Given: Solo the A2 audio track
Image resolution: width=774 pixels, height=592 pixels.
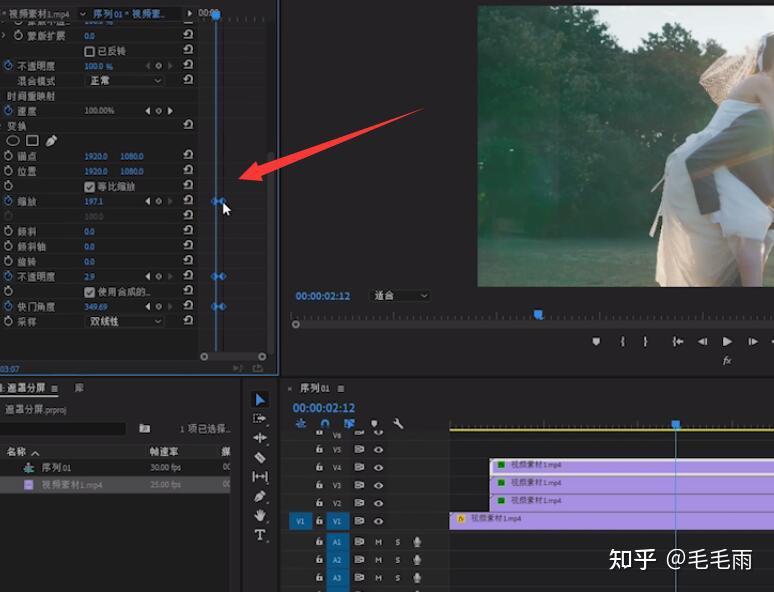Looking at the screenshot, I should point(397,560).
